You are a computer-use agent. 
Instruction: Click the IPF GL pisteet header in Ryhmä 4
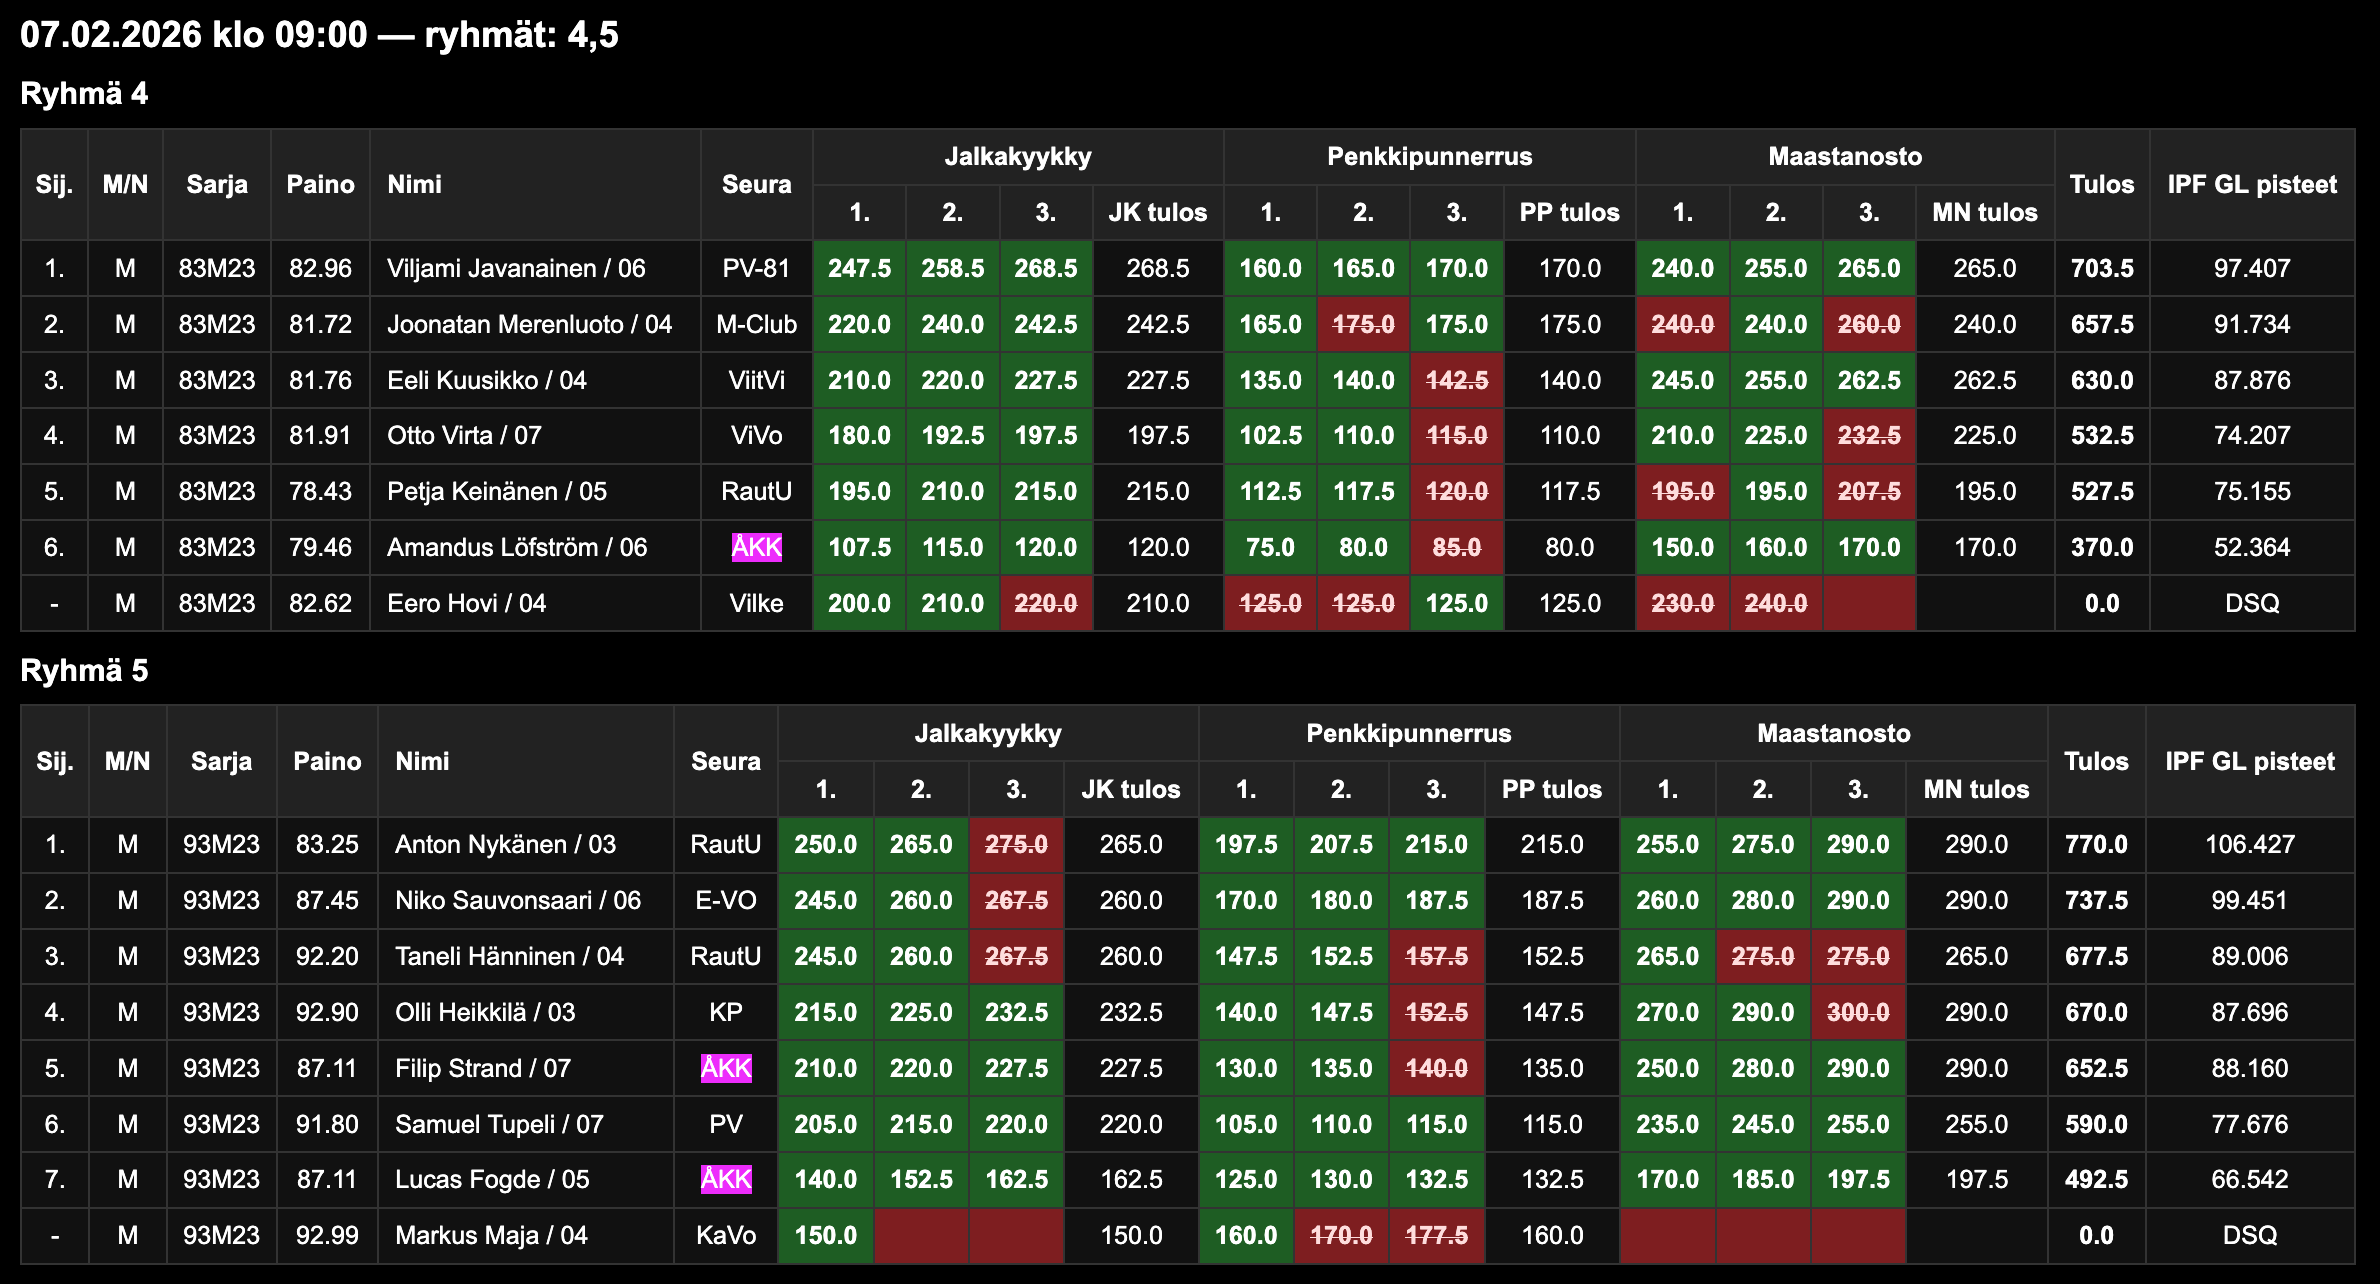point(2251,184)
